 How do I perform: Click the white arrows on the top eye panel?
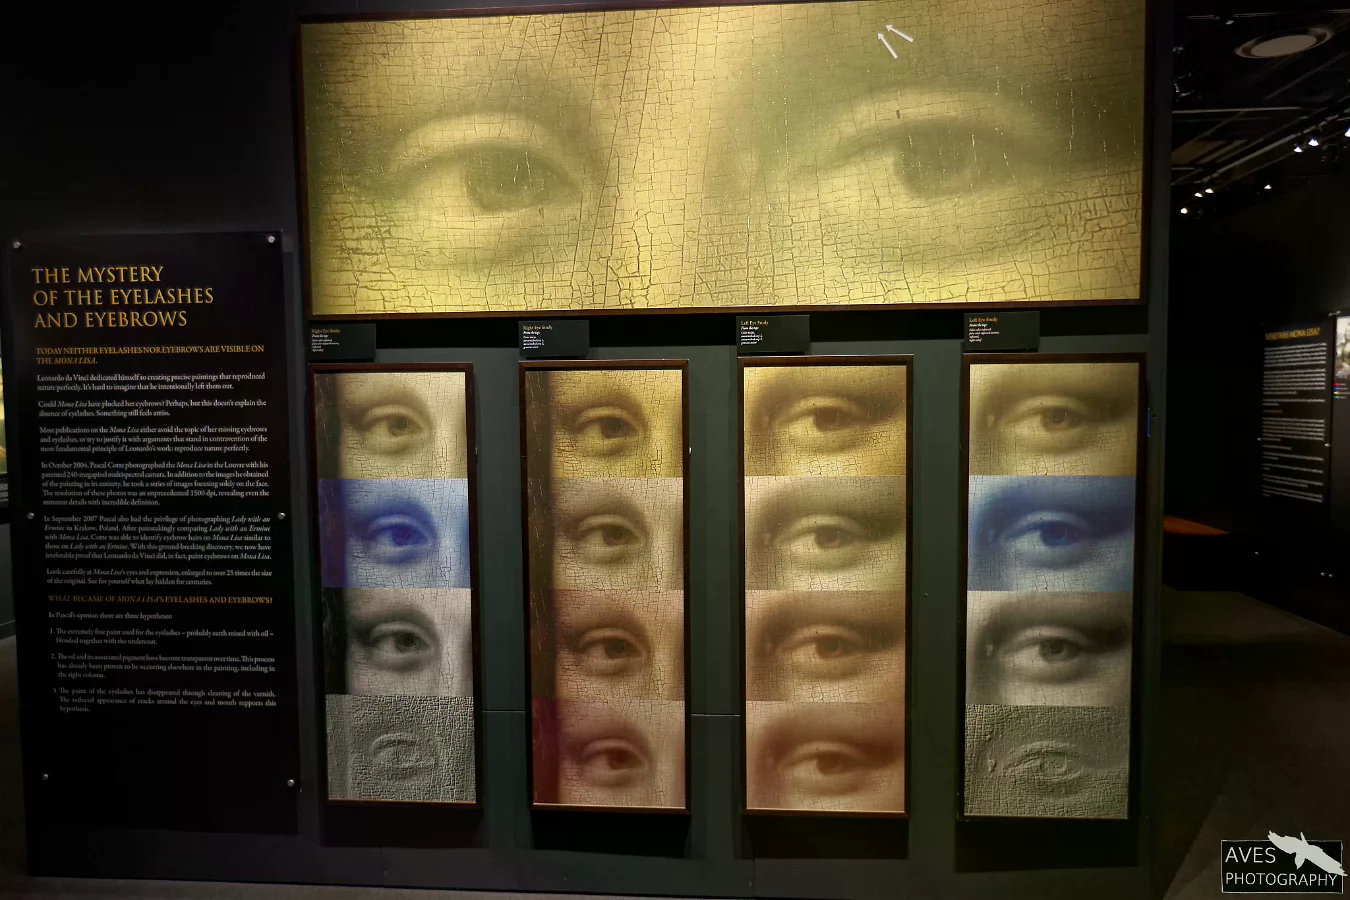click(893, 40)
